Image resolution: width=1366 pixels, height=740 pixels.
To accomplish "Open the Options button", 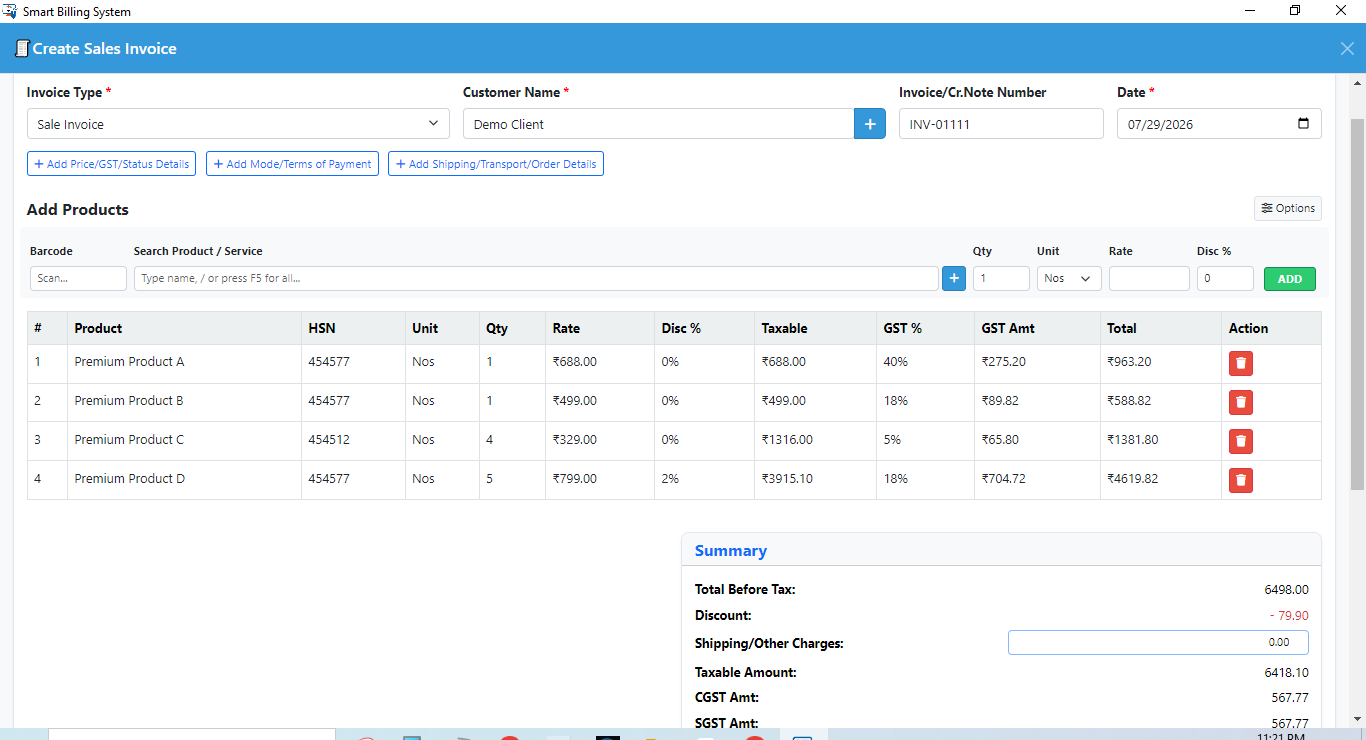I will [x=1288, y=208].
